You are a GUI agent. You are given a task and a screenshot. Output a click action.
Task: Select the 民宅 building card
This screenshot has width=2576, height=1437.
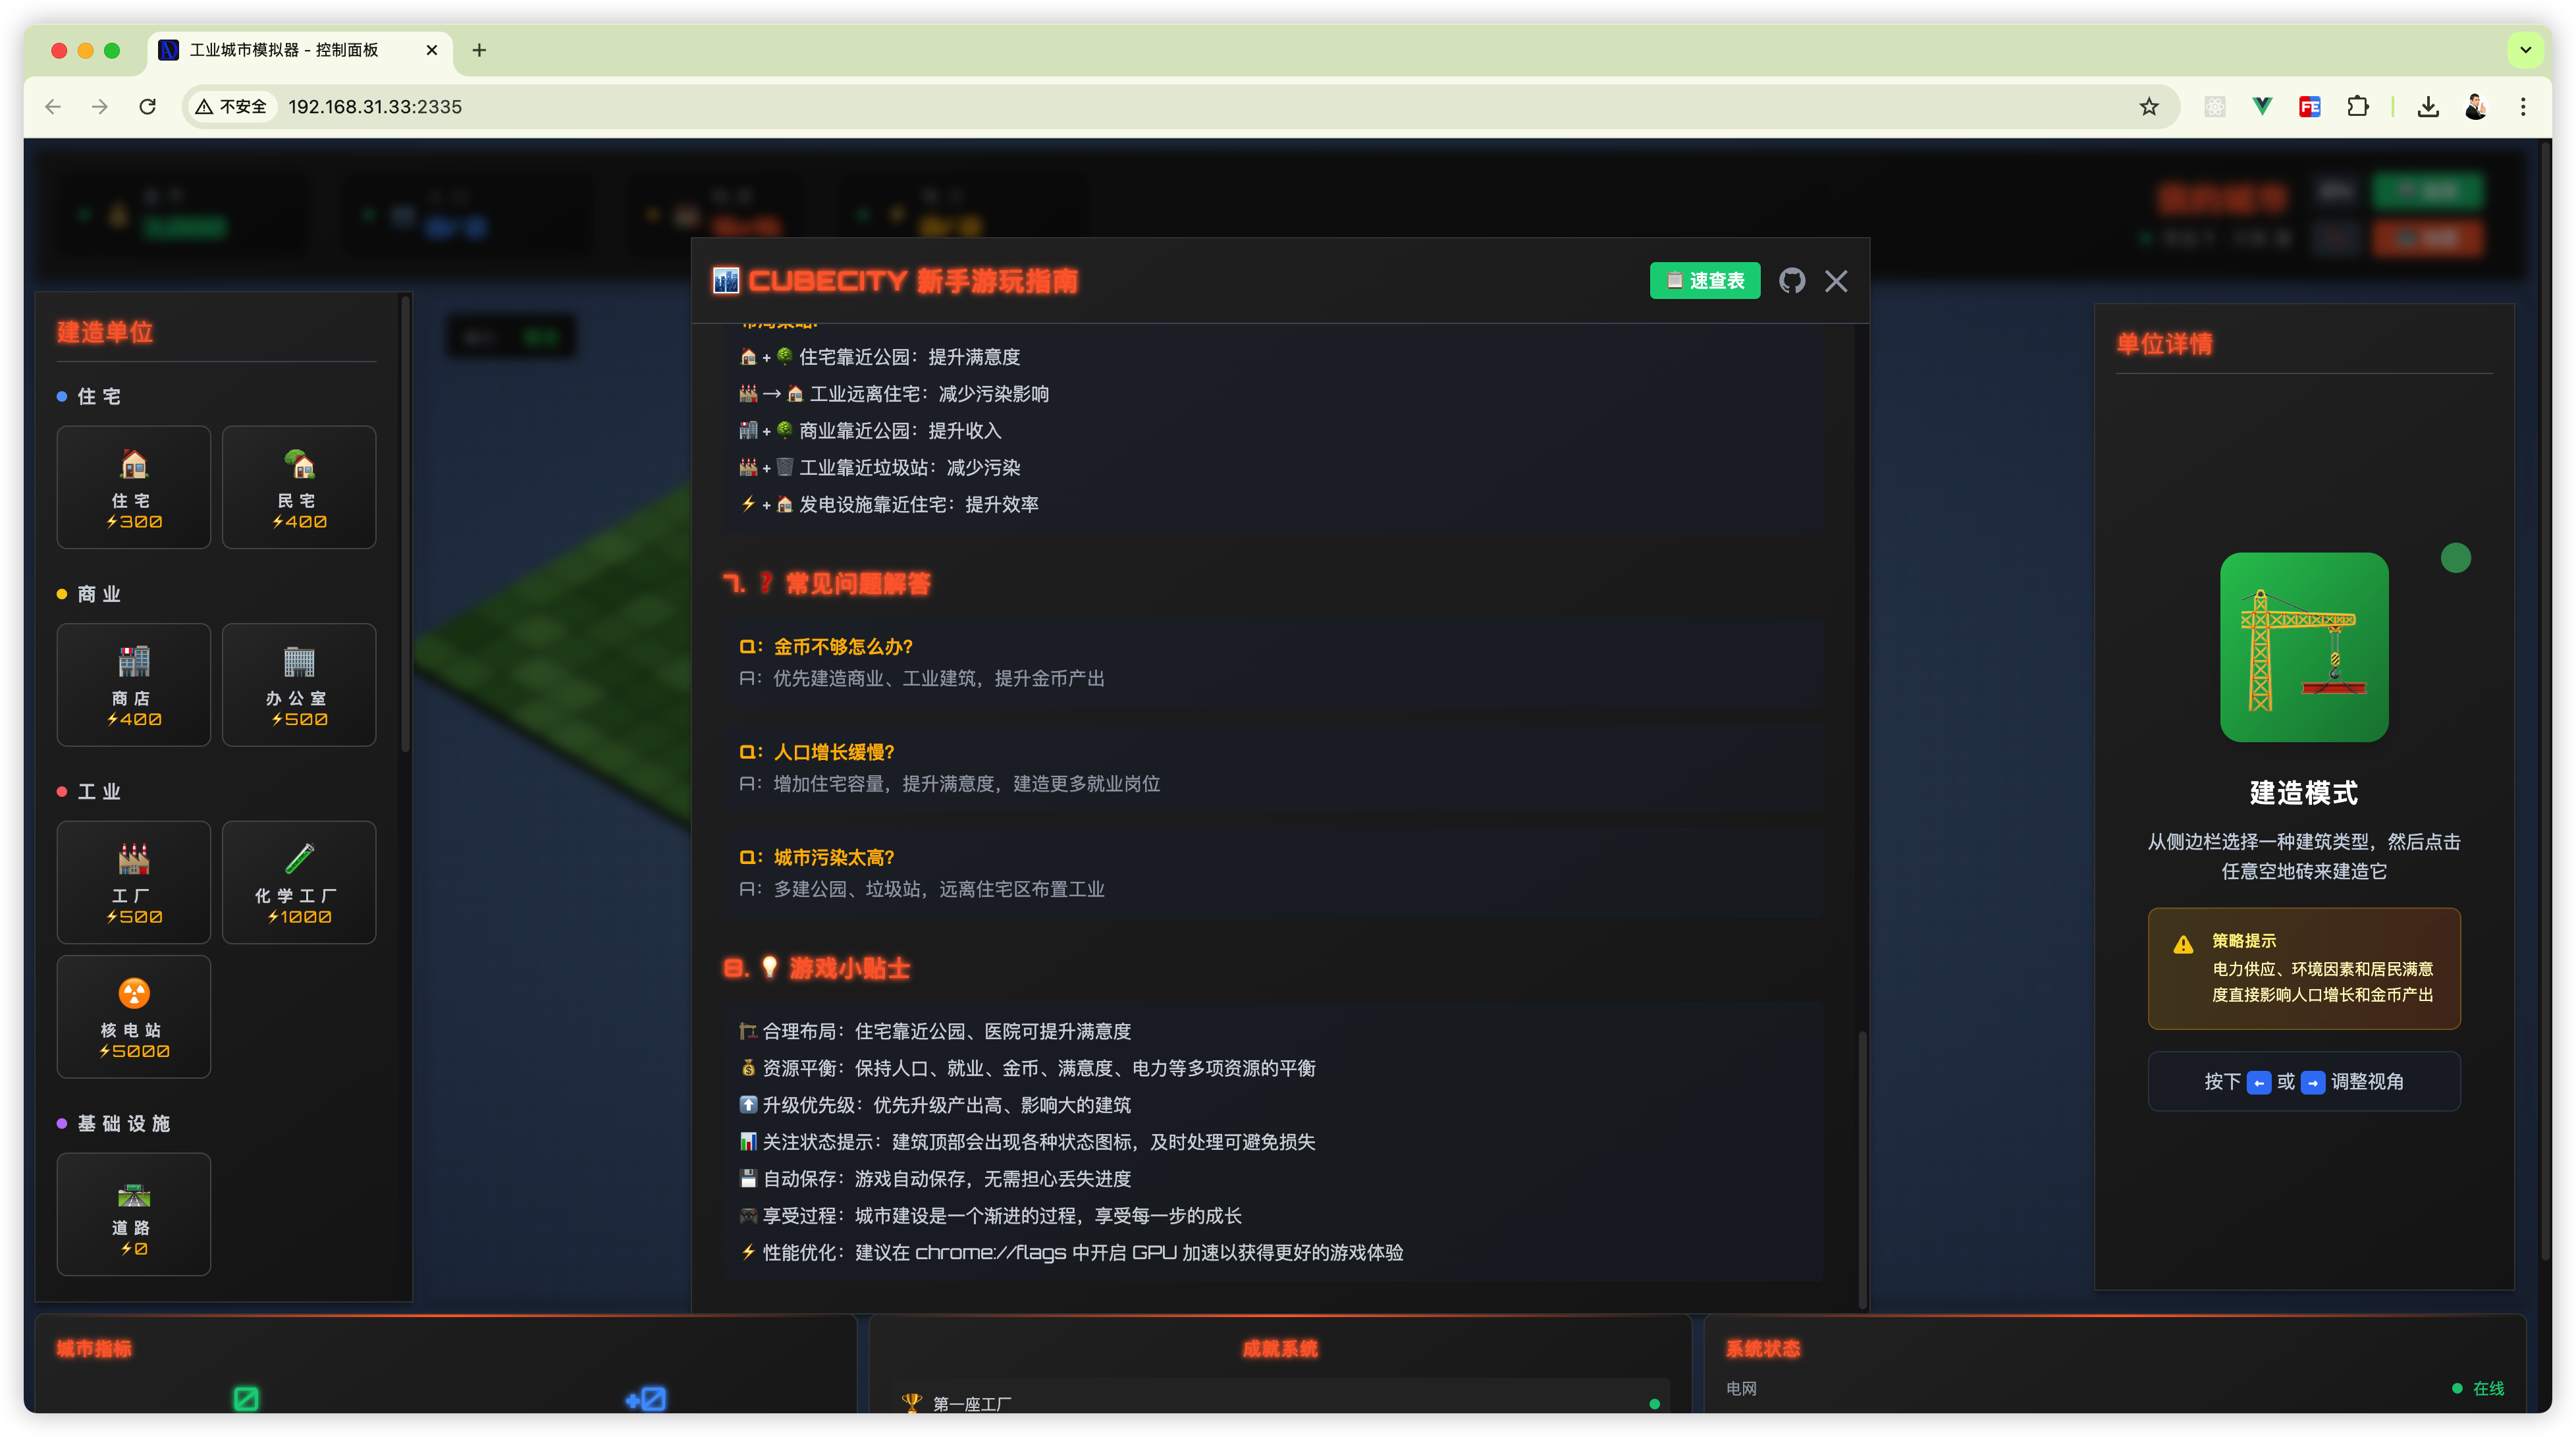click(x=298, y=488)
